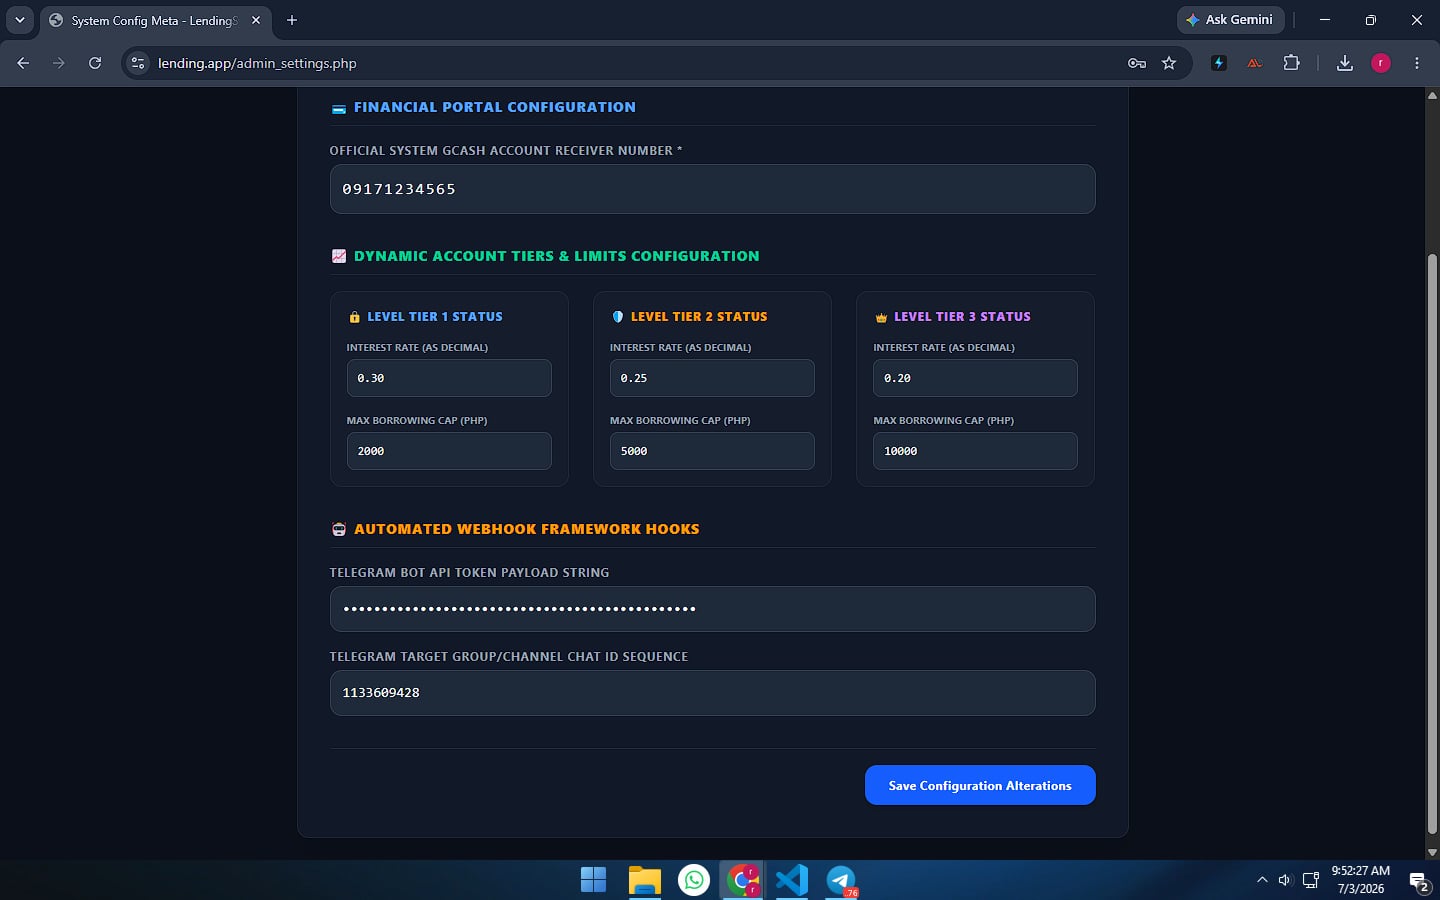
Task: Open a new browser tab
Action: pos(292,20)
